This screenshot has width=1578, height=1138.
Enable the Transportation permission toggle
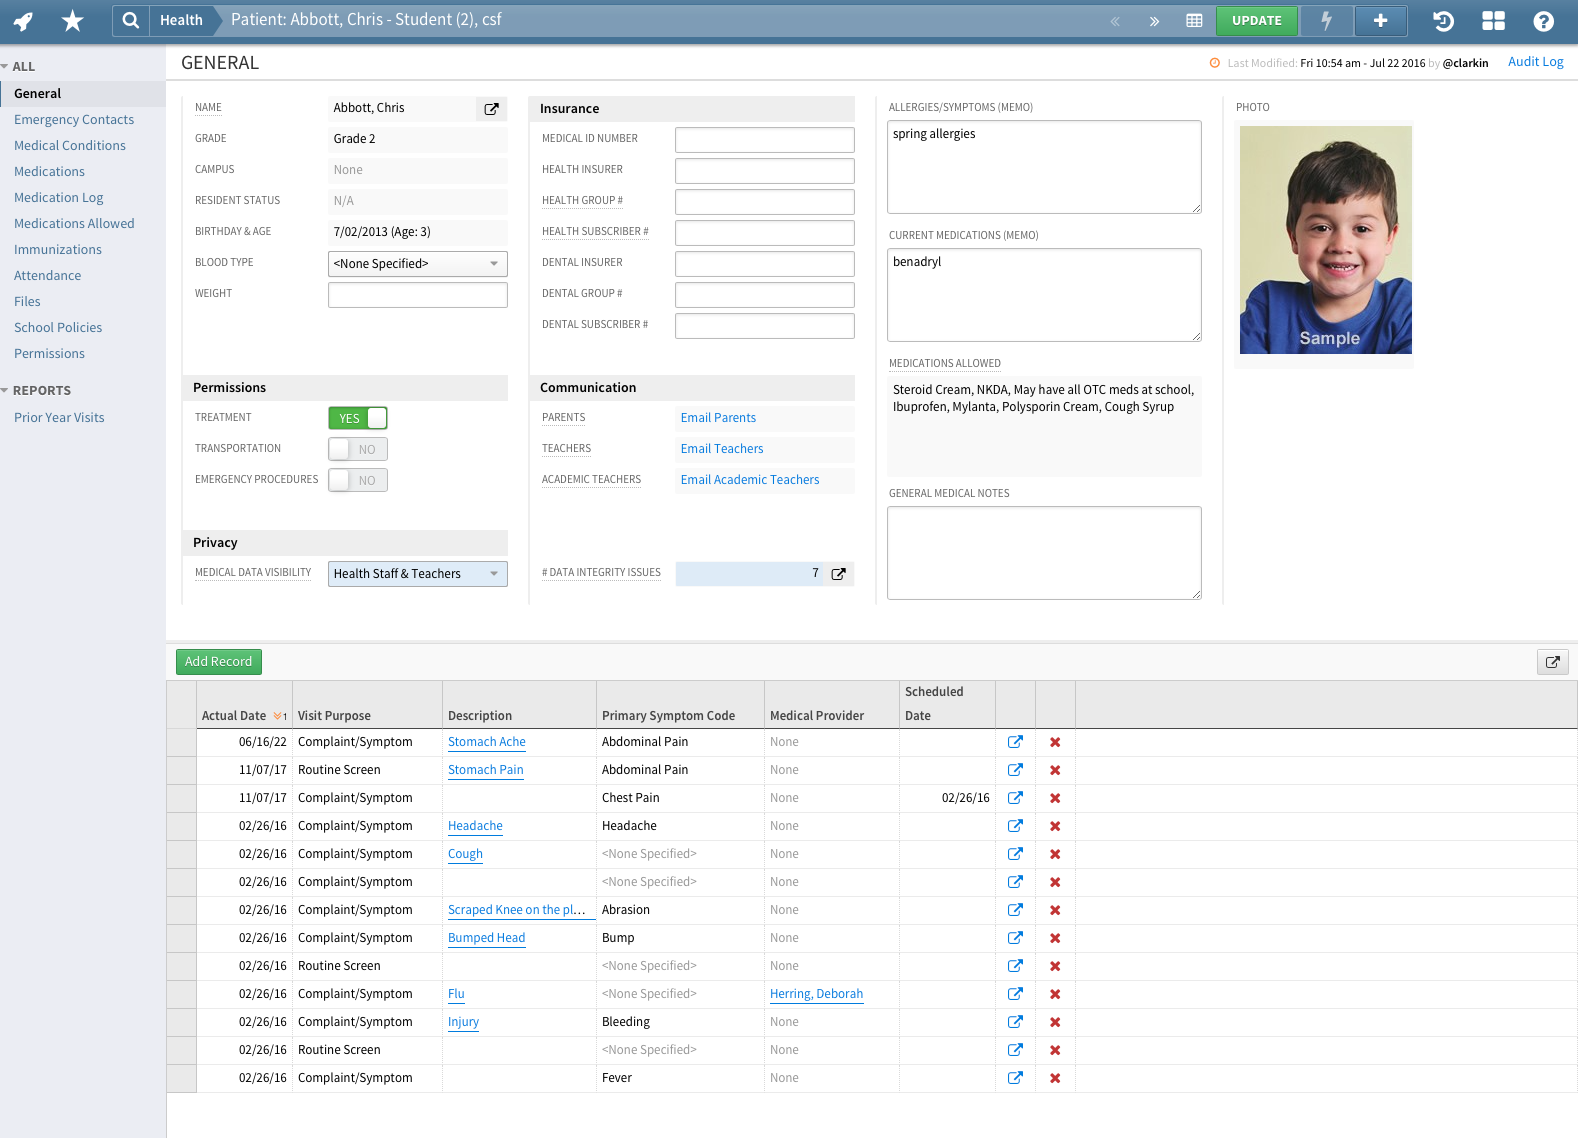pyautogui.click(x=358, y=449)
